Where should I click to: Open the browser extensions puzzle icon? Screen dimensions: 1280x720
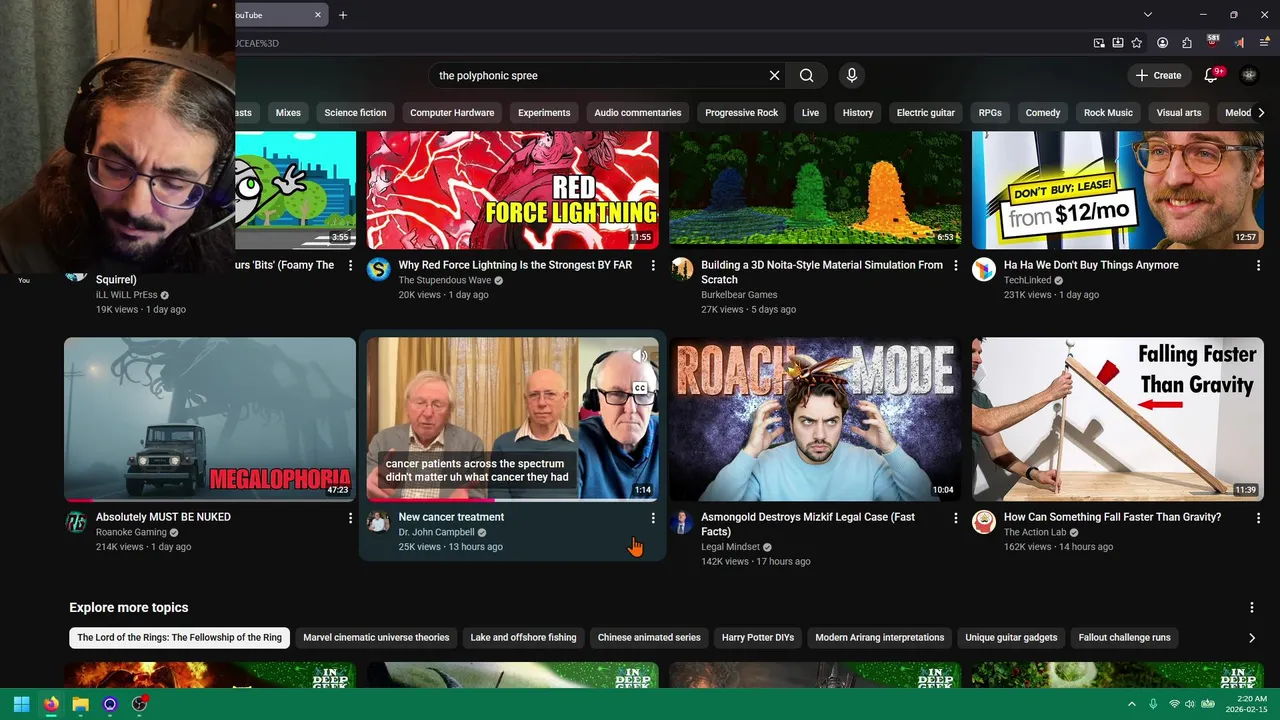1187,43
